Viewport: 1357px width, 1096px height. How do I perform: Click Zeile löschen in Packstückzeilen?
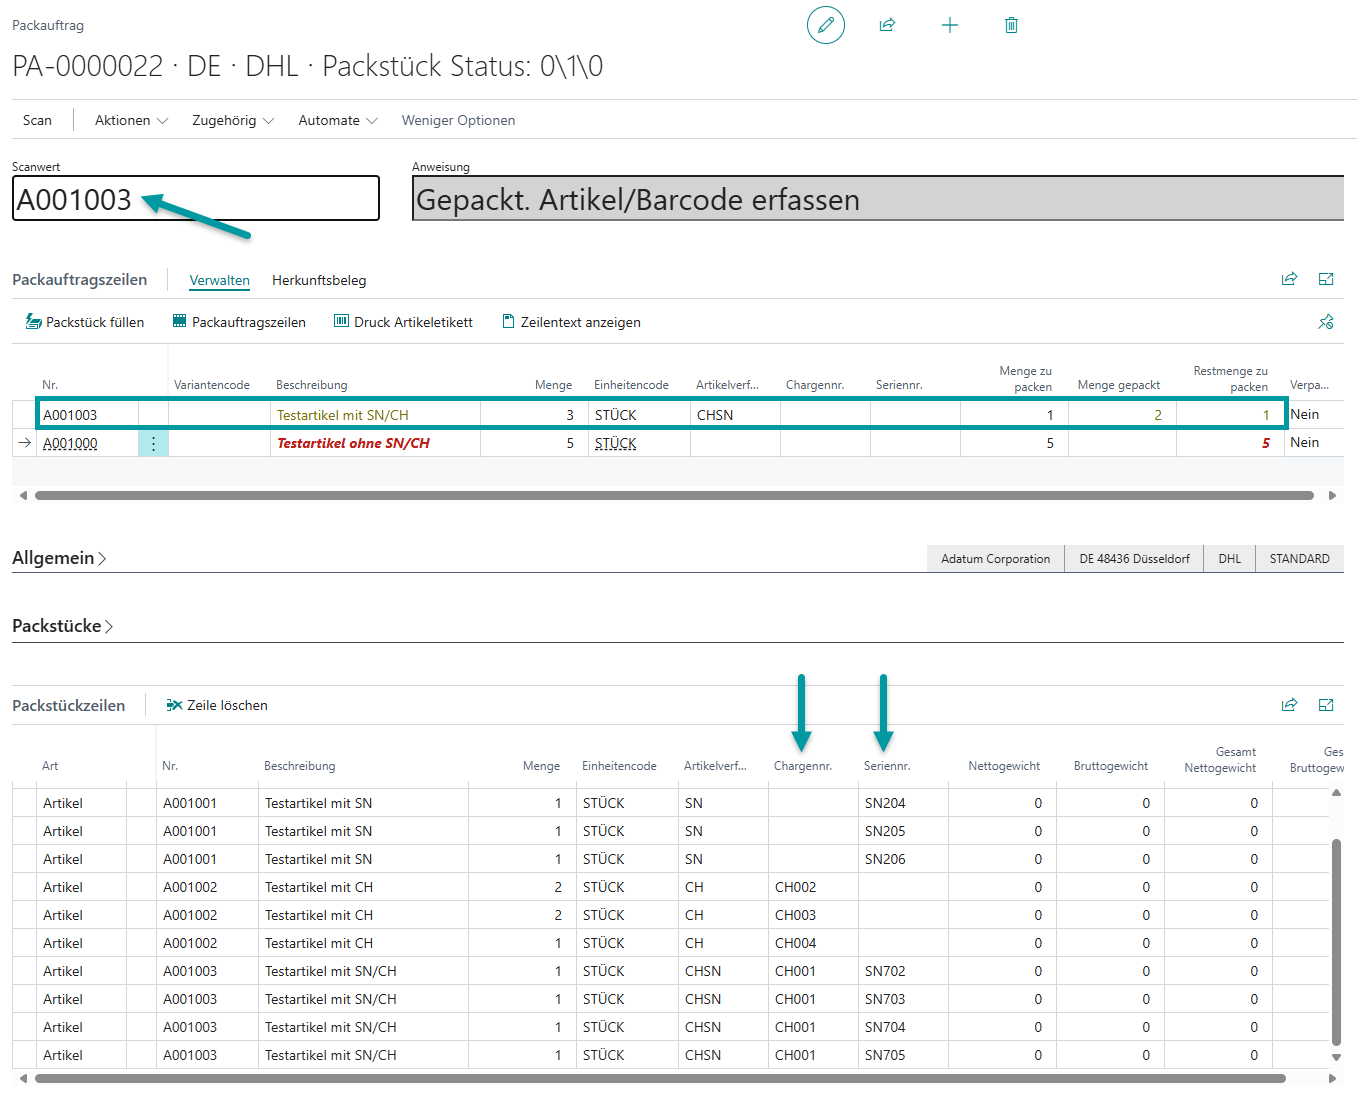[x=217, y=705]
